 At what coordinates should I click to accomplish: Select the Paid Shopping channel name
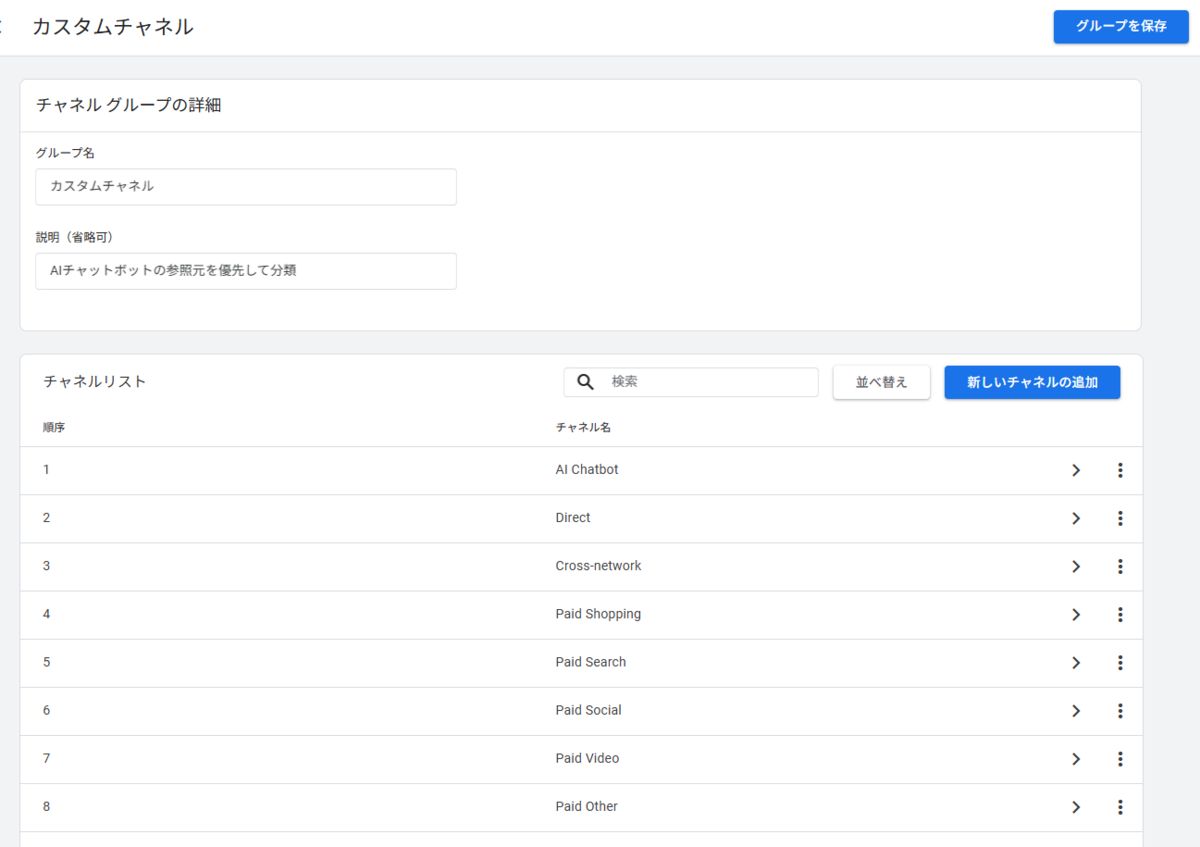click(598, 614)
